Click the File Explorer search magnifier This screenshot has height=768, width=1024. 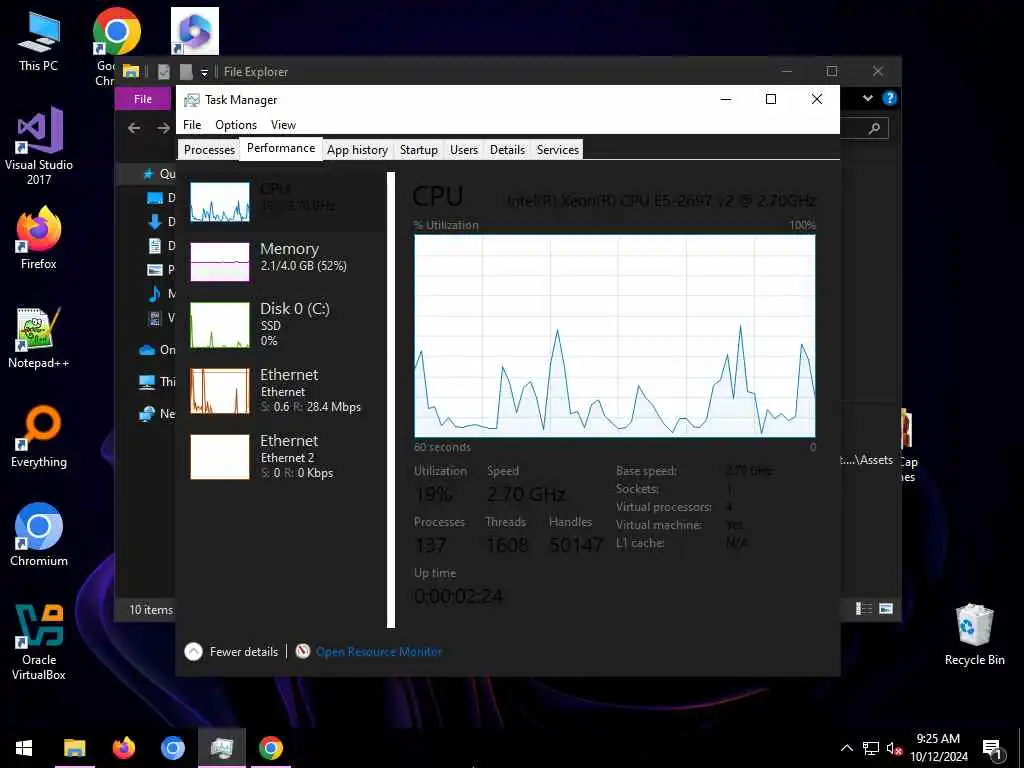tap(874, 129)
